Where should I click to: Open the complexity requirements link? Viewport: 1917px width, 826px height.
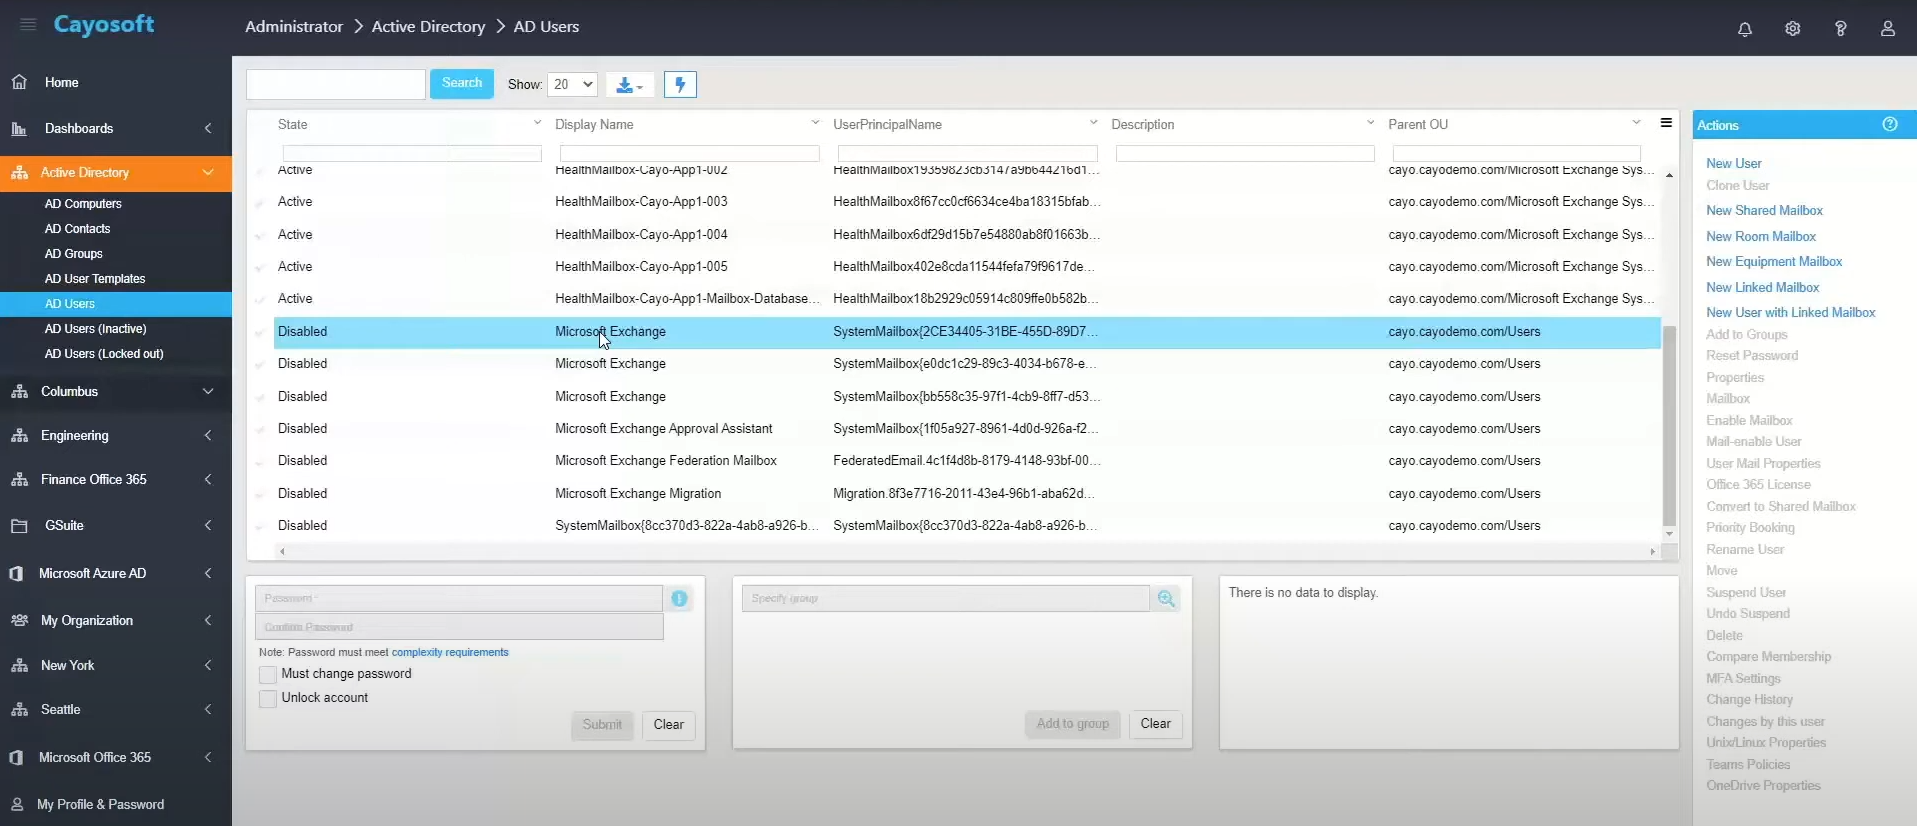coord(450,652)
